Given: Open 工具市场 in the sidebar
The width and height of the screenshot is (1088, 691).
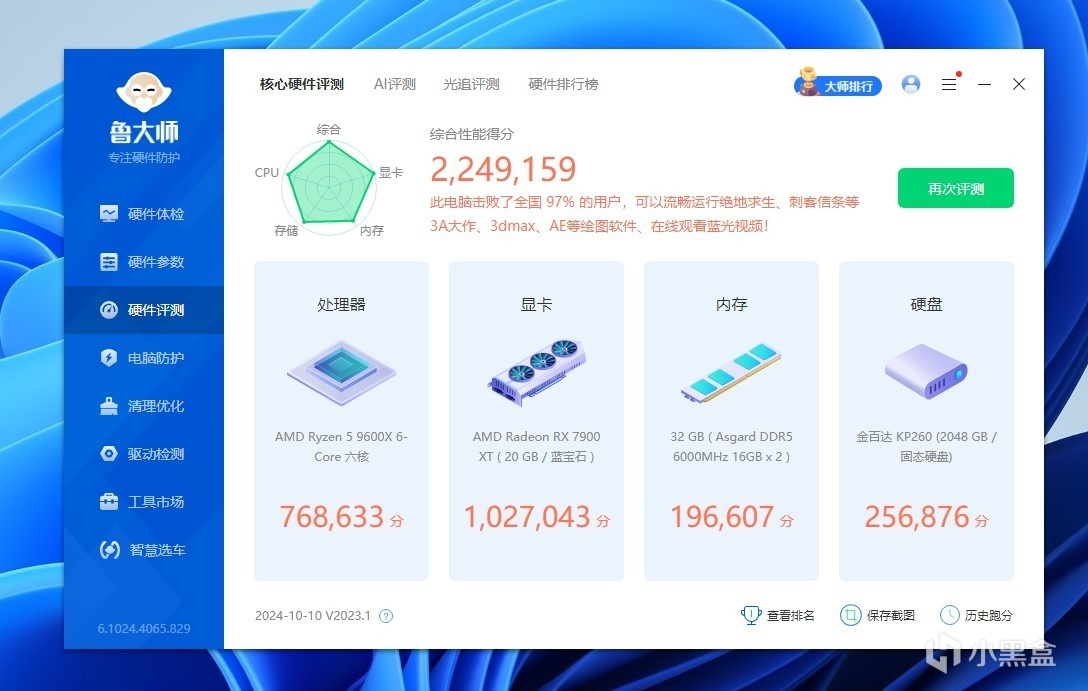Looking at the screenshot, I should tap(144, 502).
